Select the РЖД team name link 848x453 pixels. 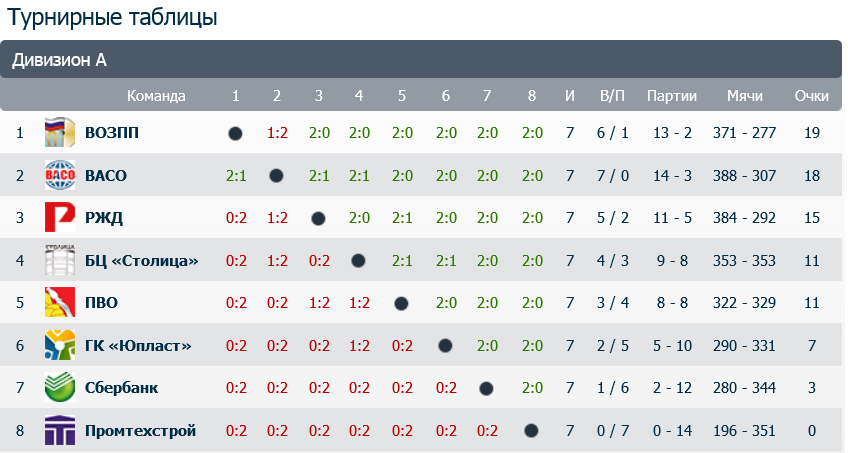tap(104, 218)
